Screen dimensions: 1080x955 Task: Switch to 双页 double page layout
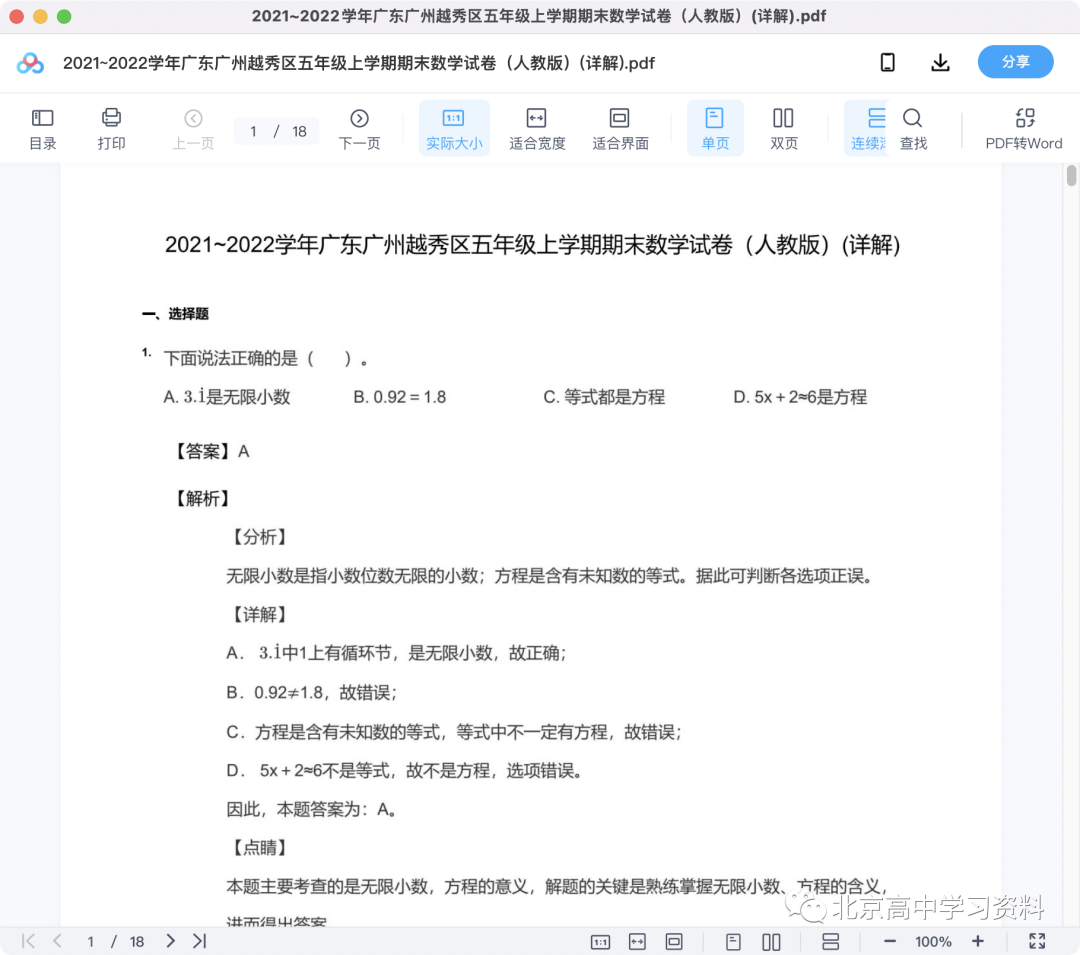[x=783, y=129]
